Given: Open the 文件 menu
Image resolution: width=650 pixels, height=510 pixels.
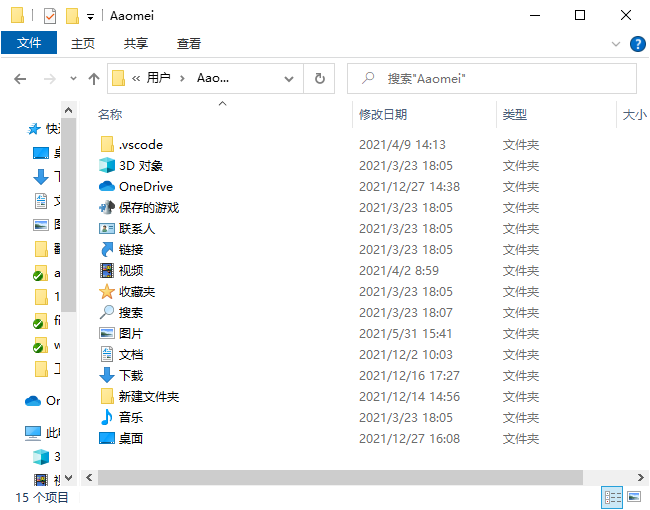Looking at the screenshot, I should click(29, 43).
